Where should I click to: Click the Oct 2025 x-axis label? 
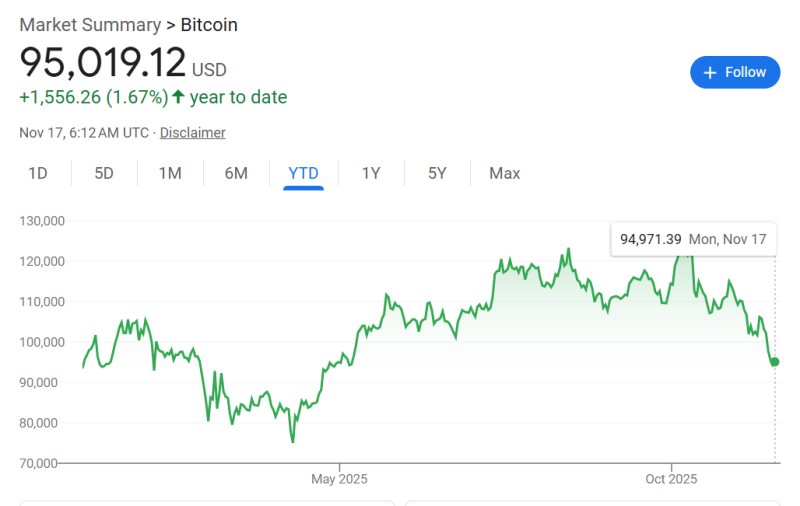tap(670, 479)
